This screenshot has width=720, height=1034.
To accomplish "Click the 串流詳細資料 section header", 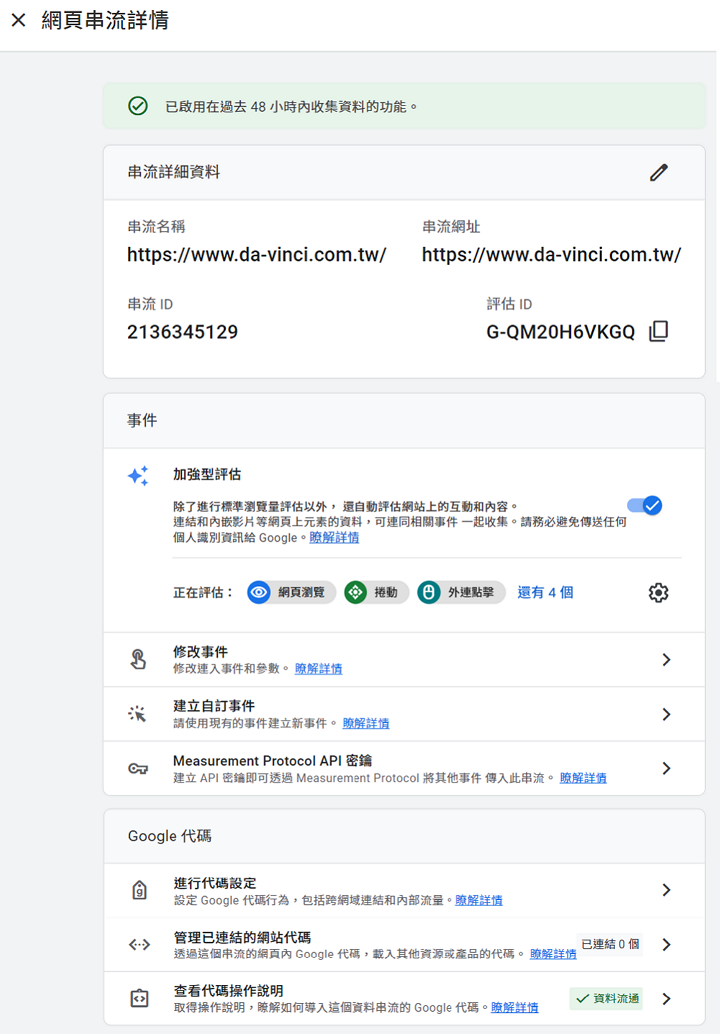I will (x=173, y=172).
